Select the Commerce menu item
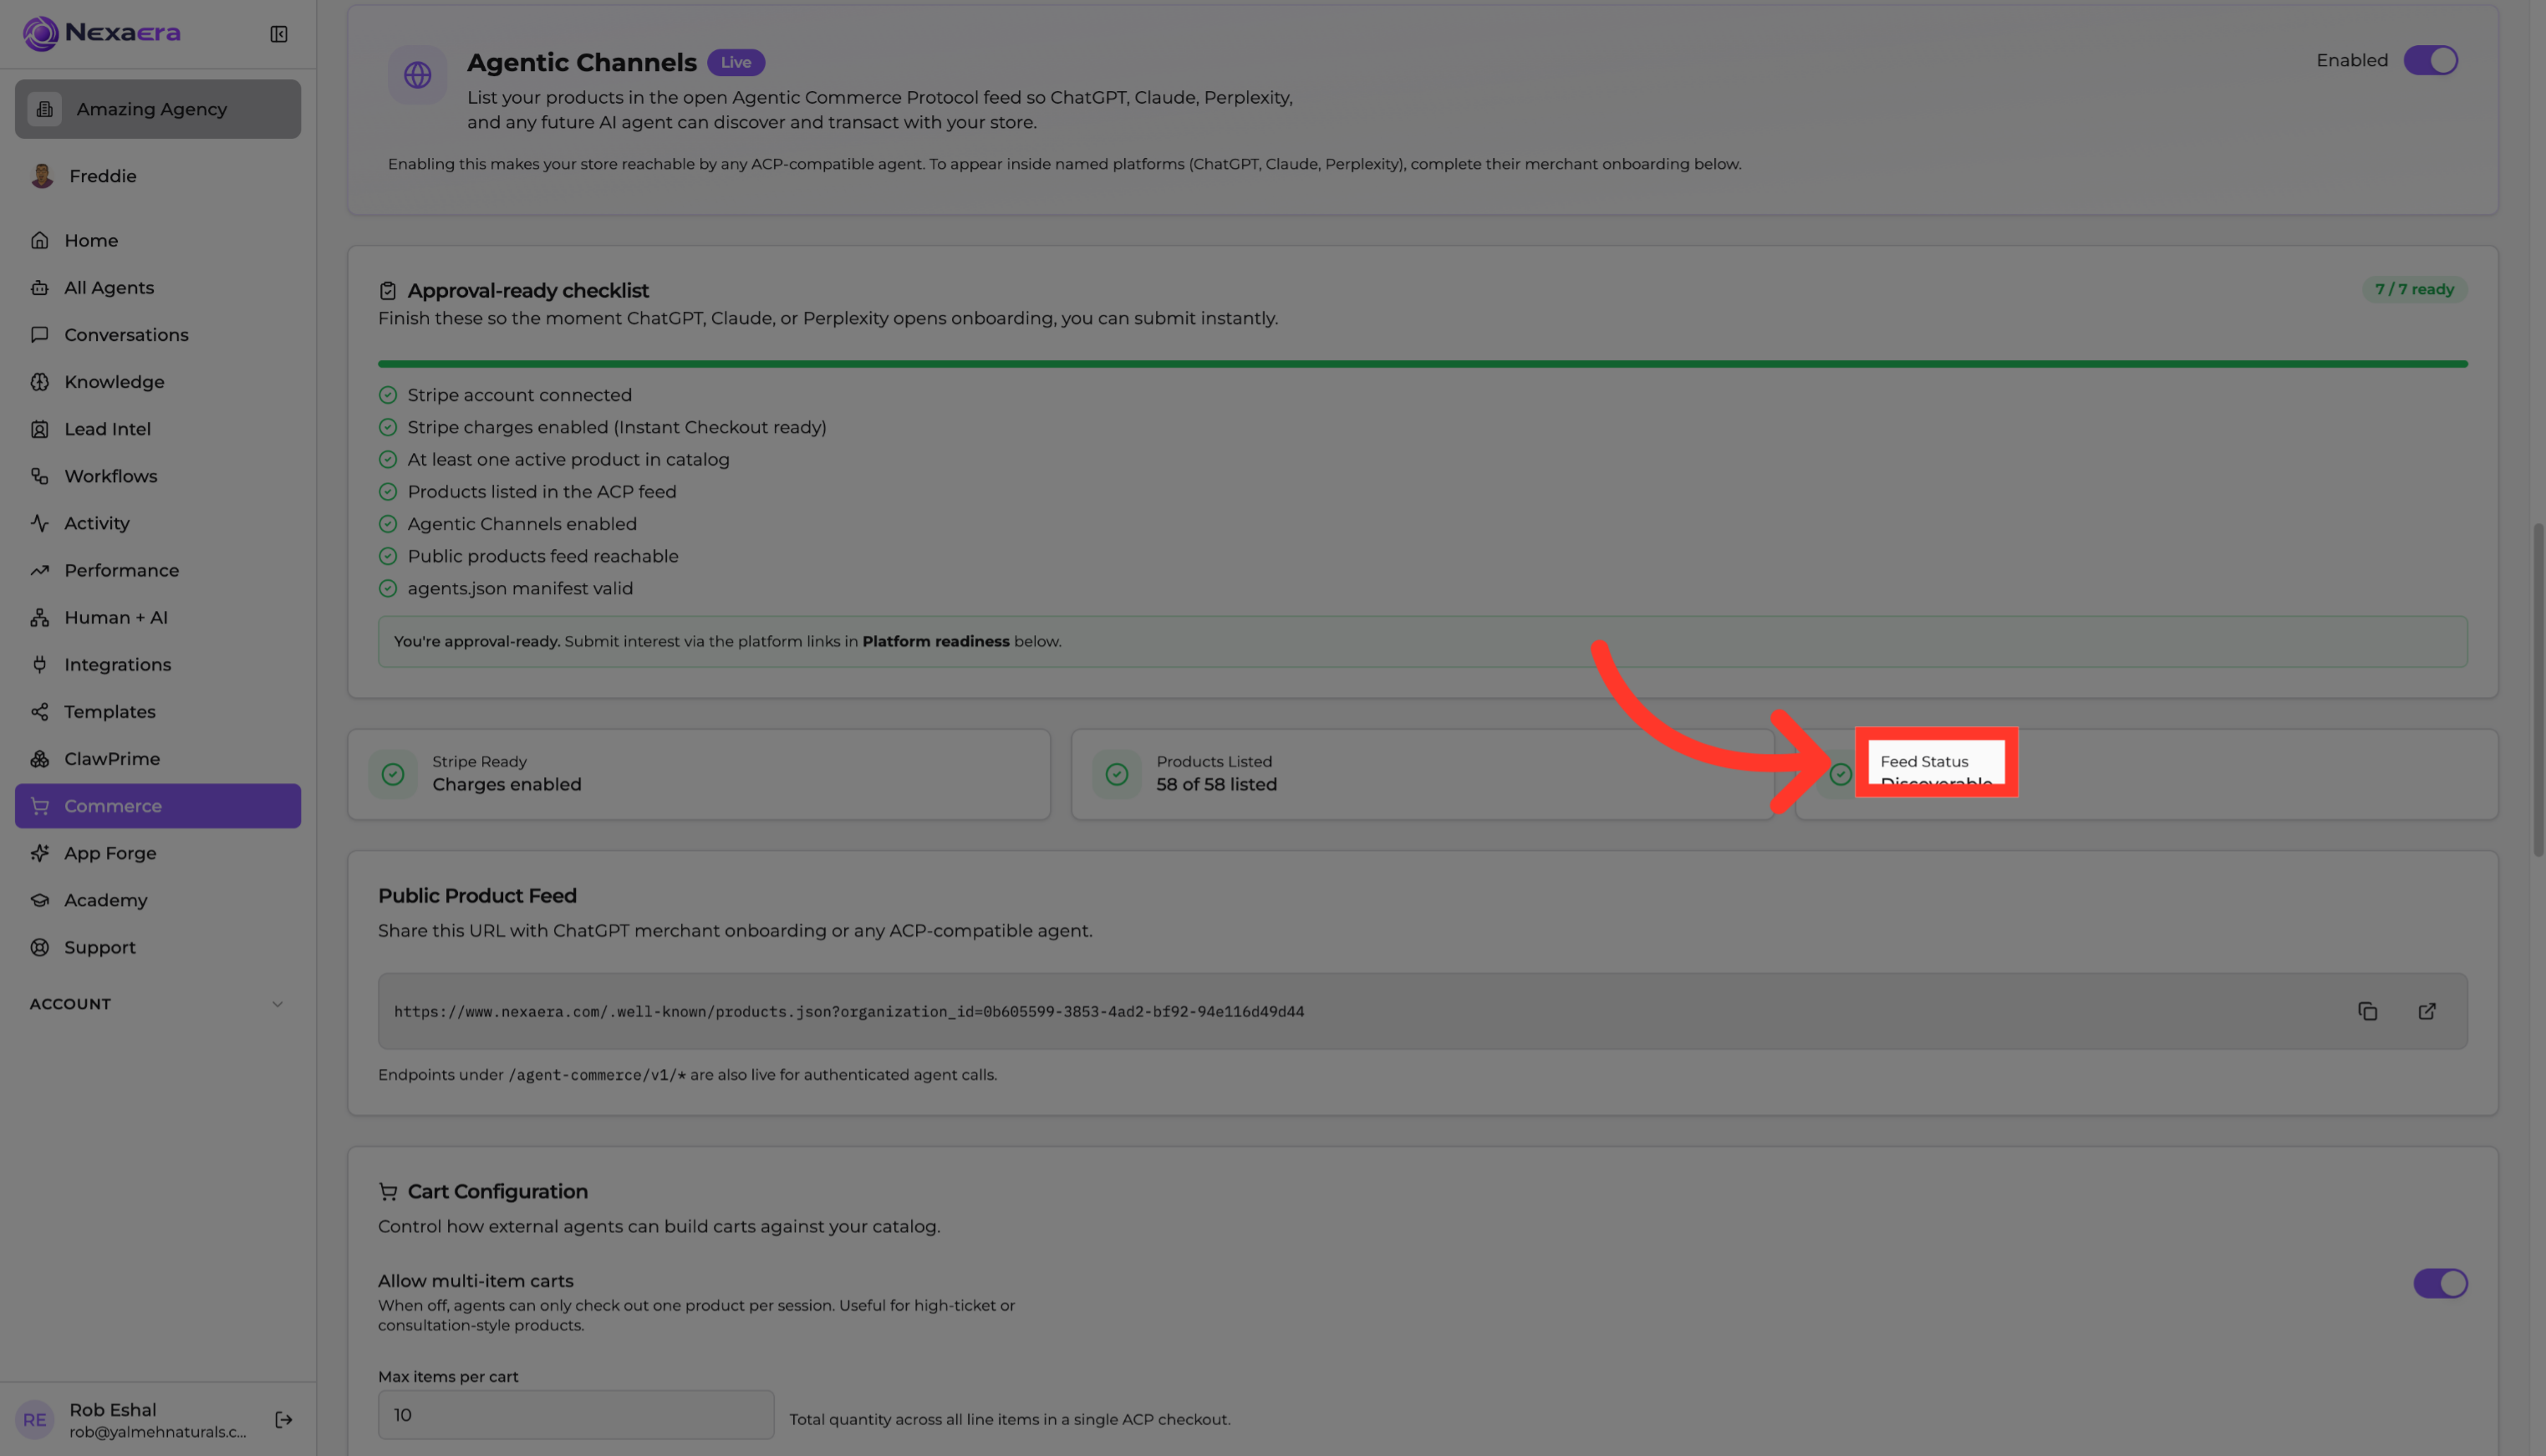Screen dimensions: 2546x1456 158,806
